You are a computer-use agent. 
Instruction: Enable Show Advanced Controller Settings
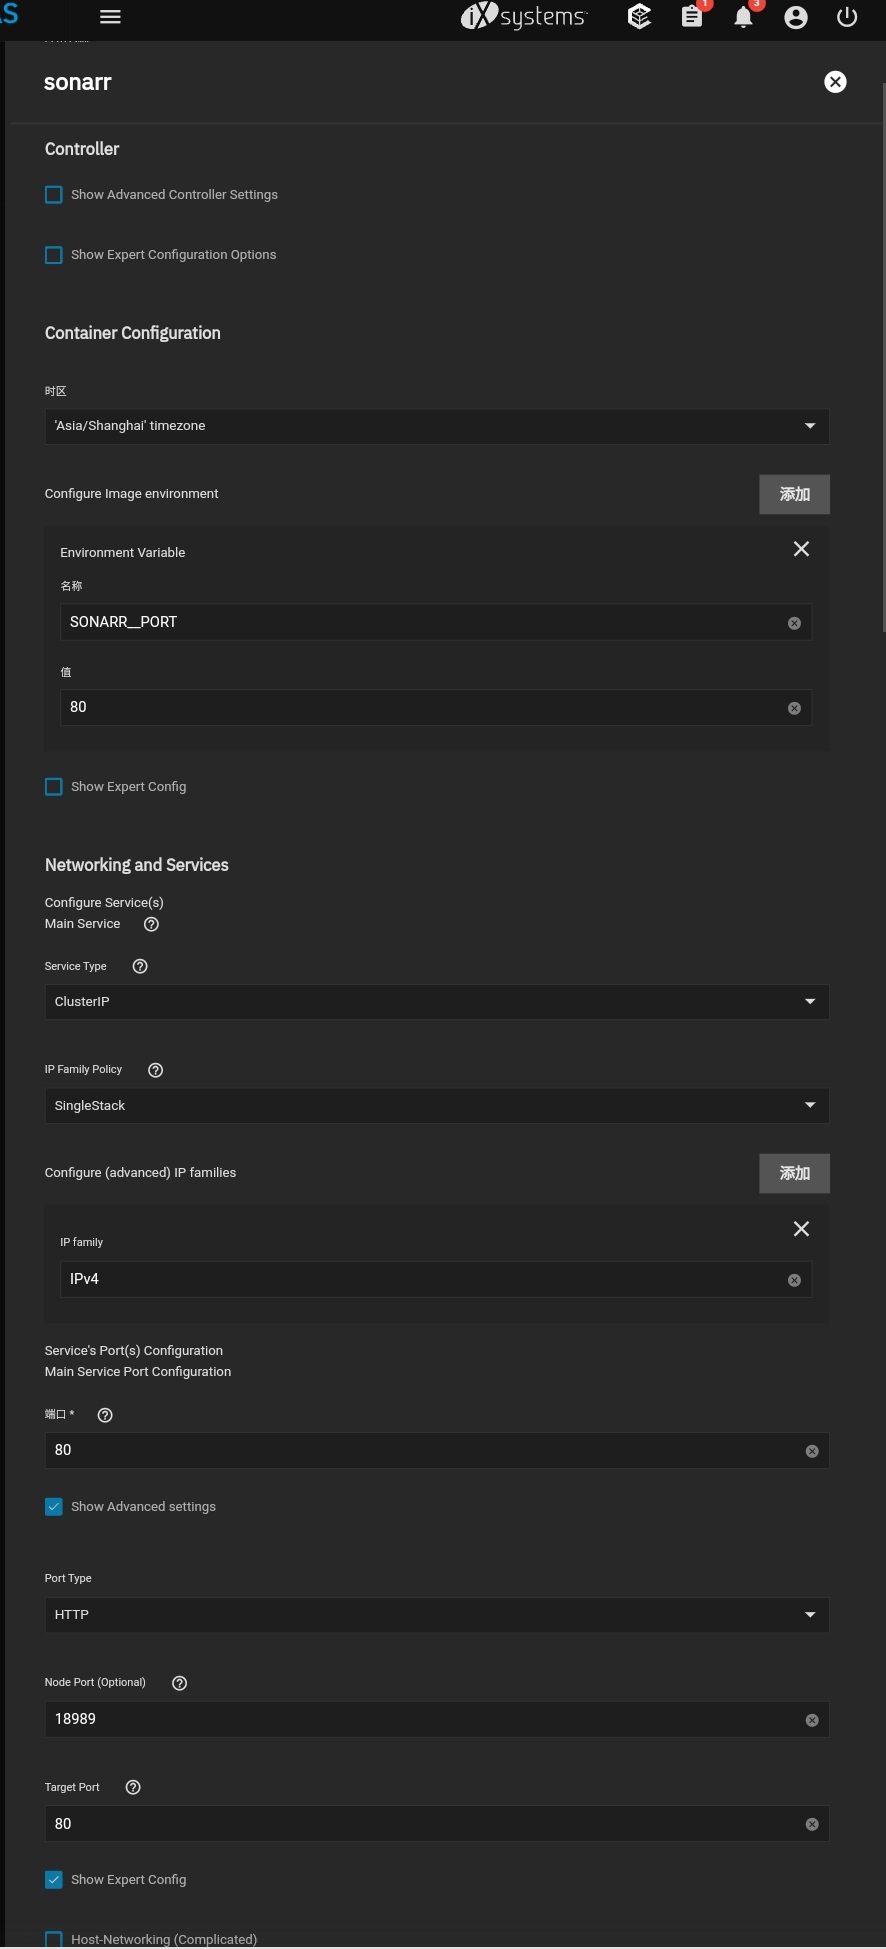coord(54,195)
